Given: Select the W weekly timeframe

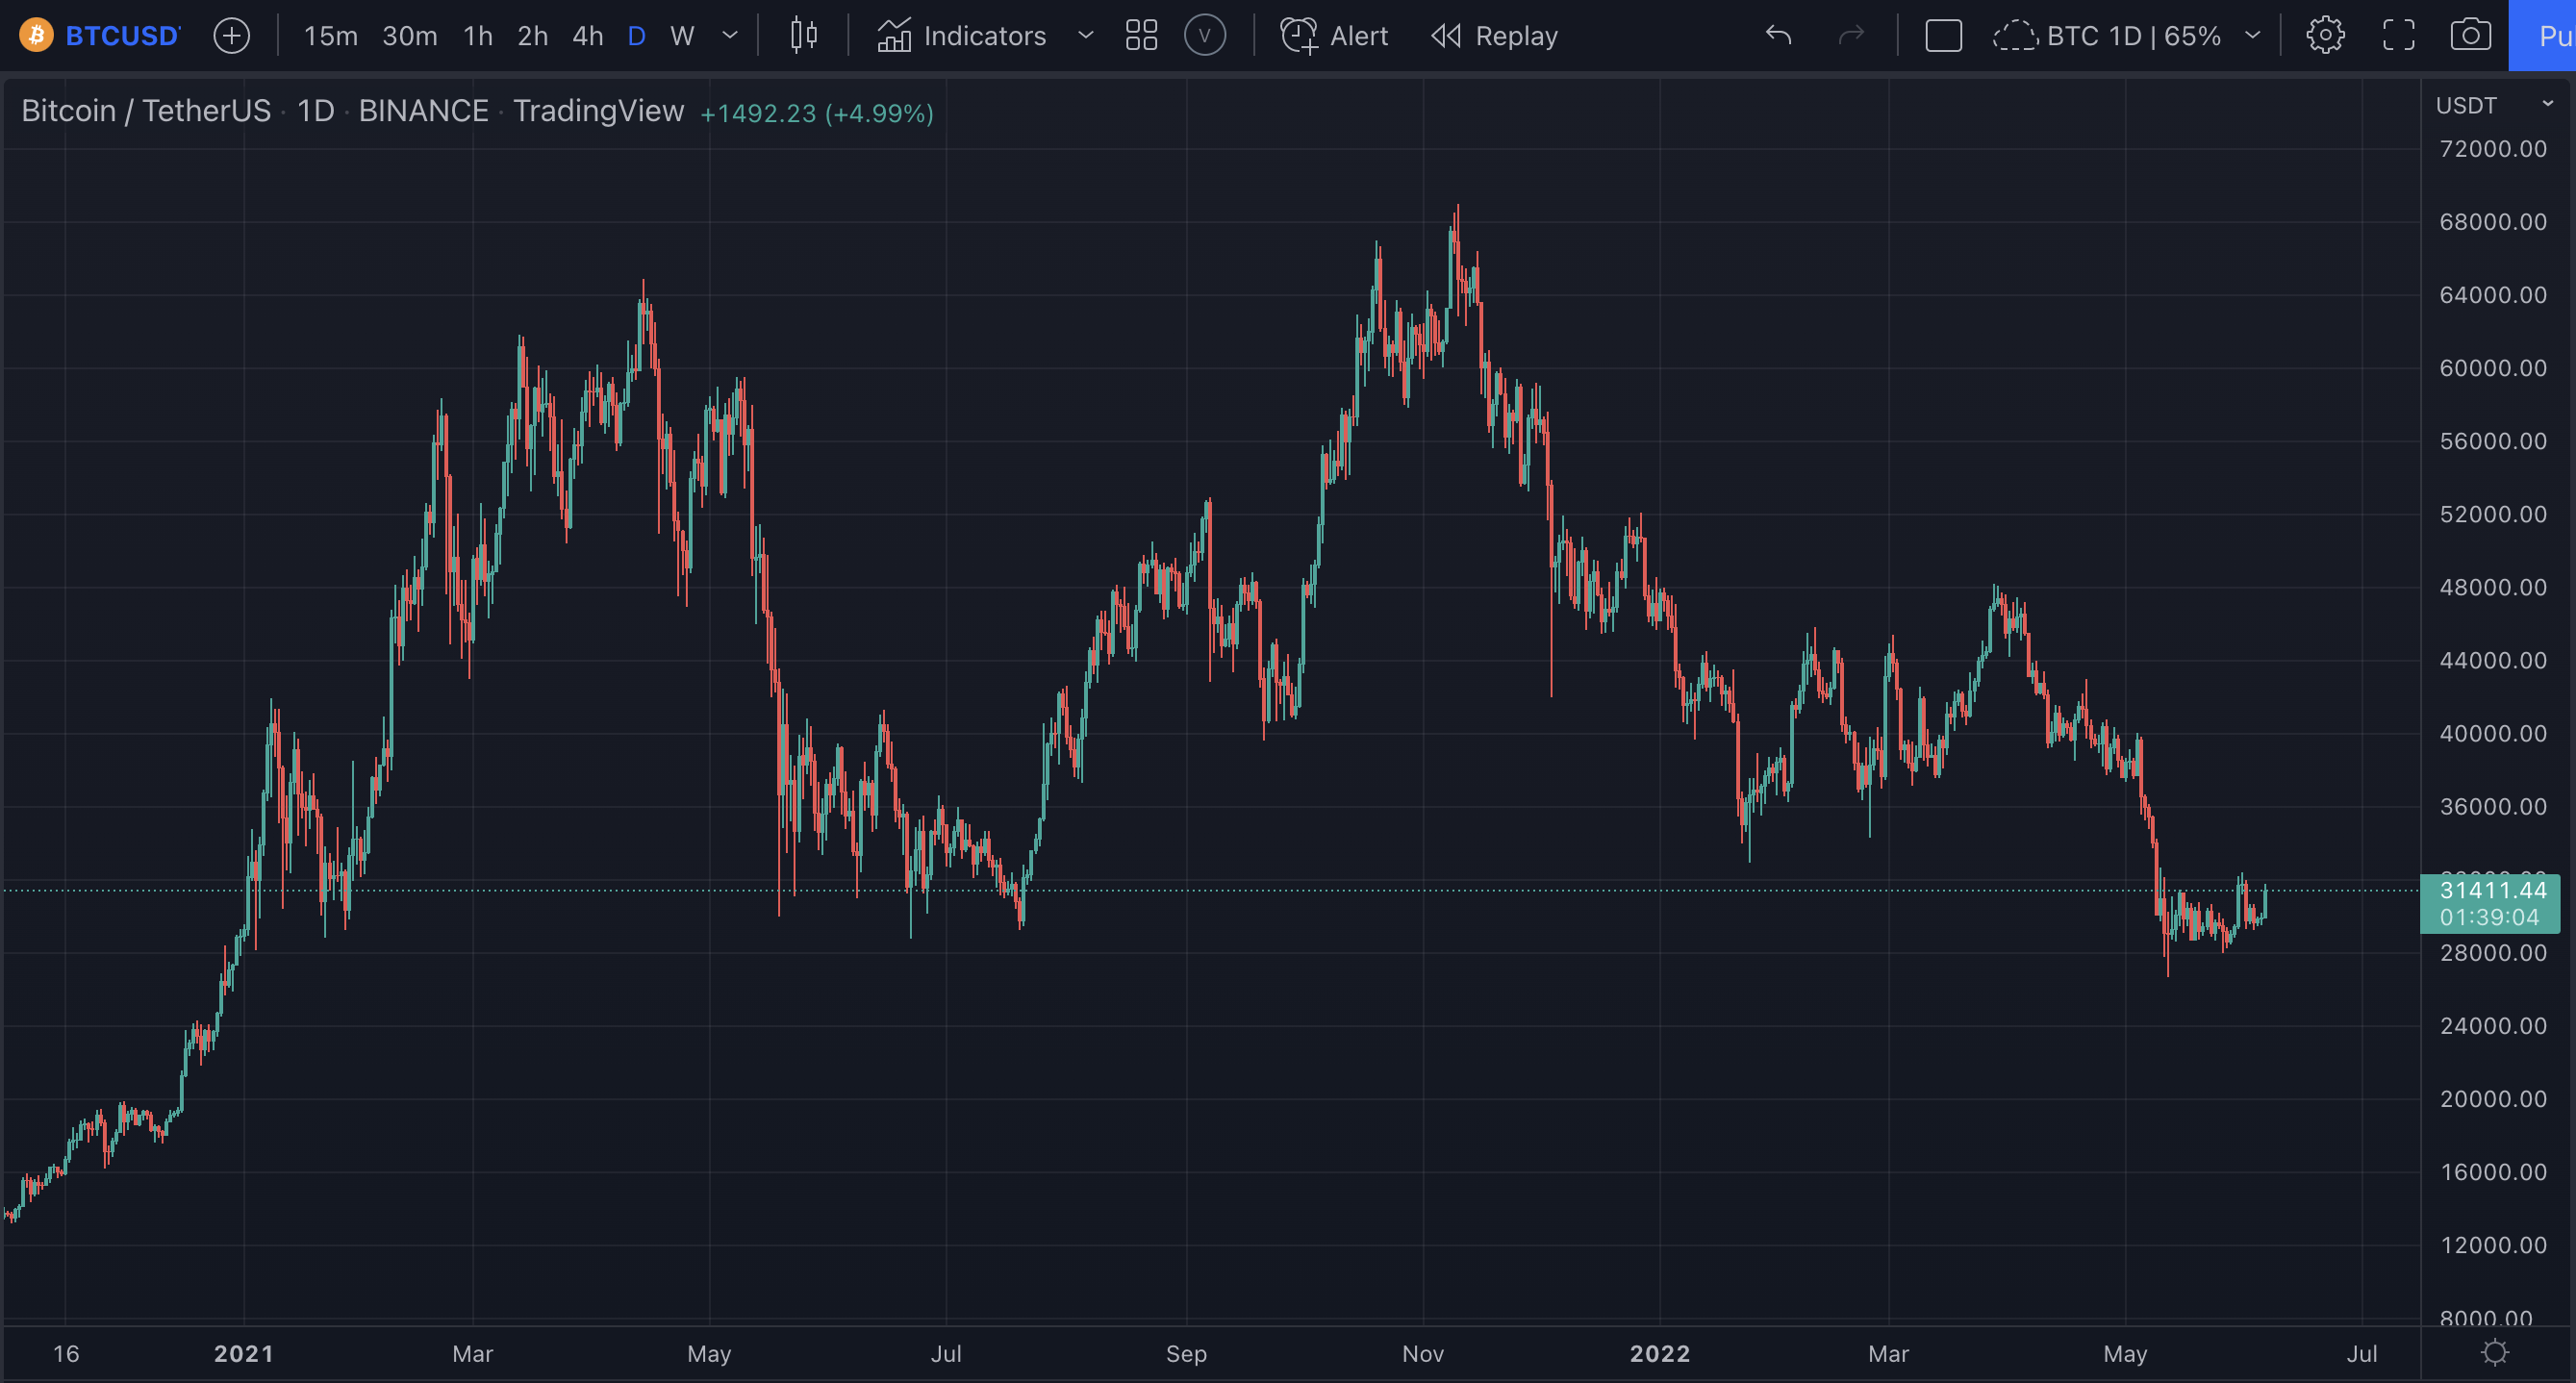Looking at the screenshot, I should (682, 36).
